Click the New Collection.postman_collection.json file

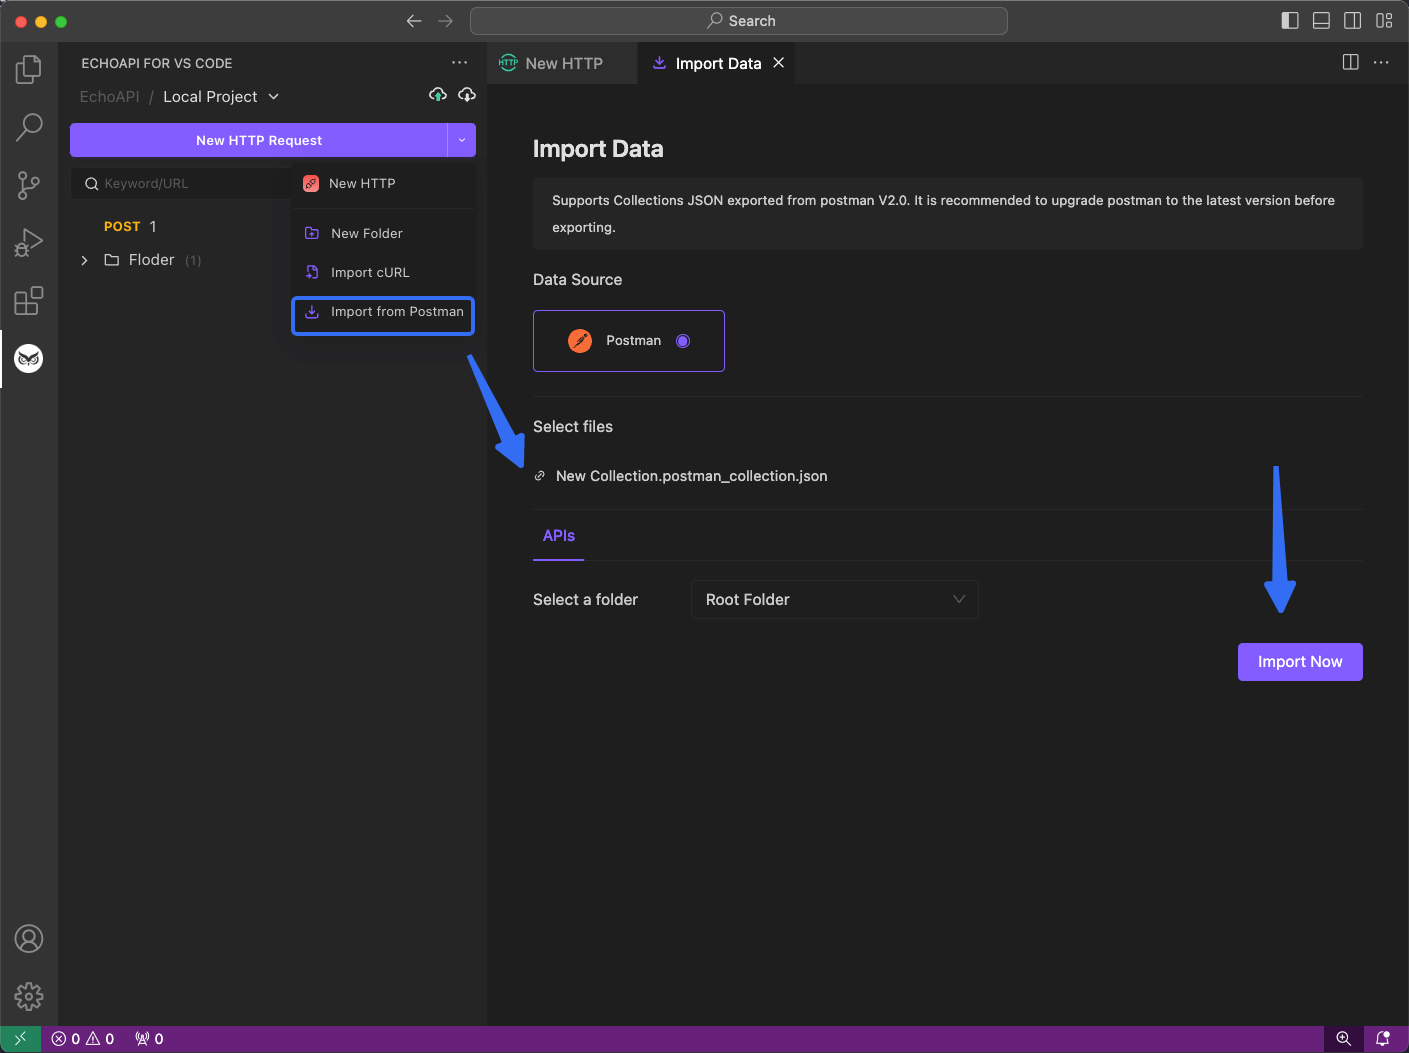click(692, 476)
